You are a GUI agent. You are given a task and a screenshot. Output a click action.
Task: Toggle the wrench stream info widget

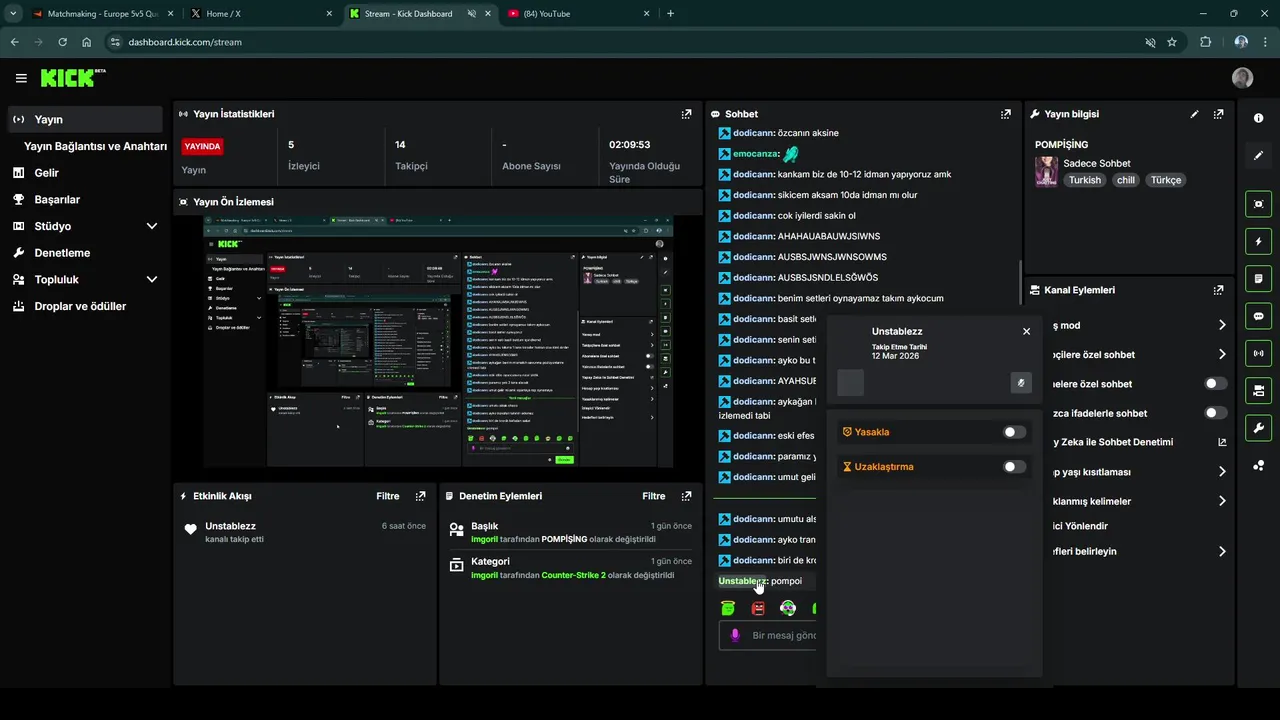(x=1258, y=428)
